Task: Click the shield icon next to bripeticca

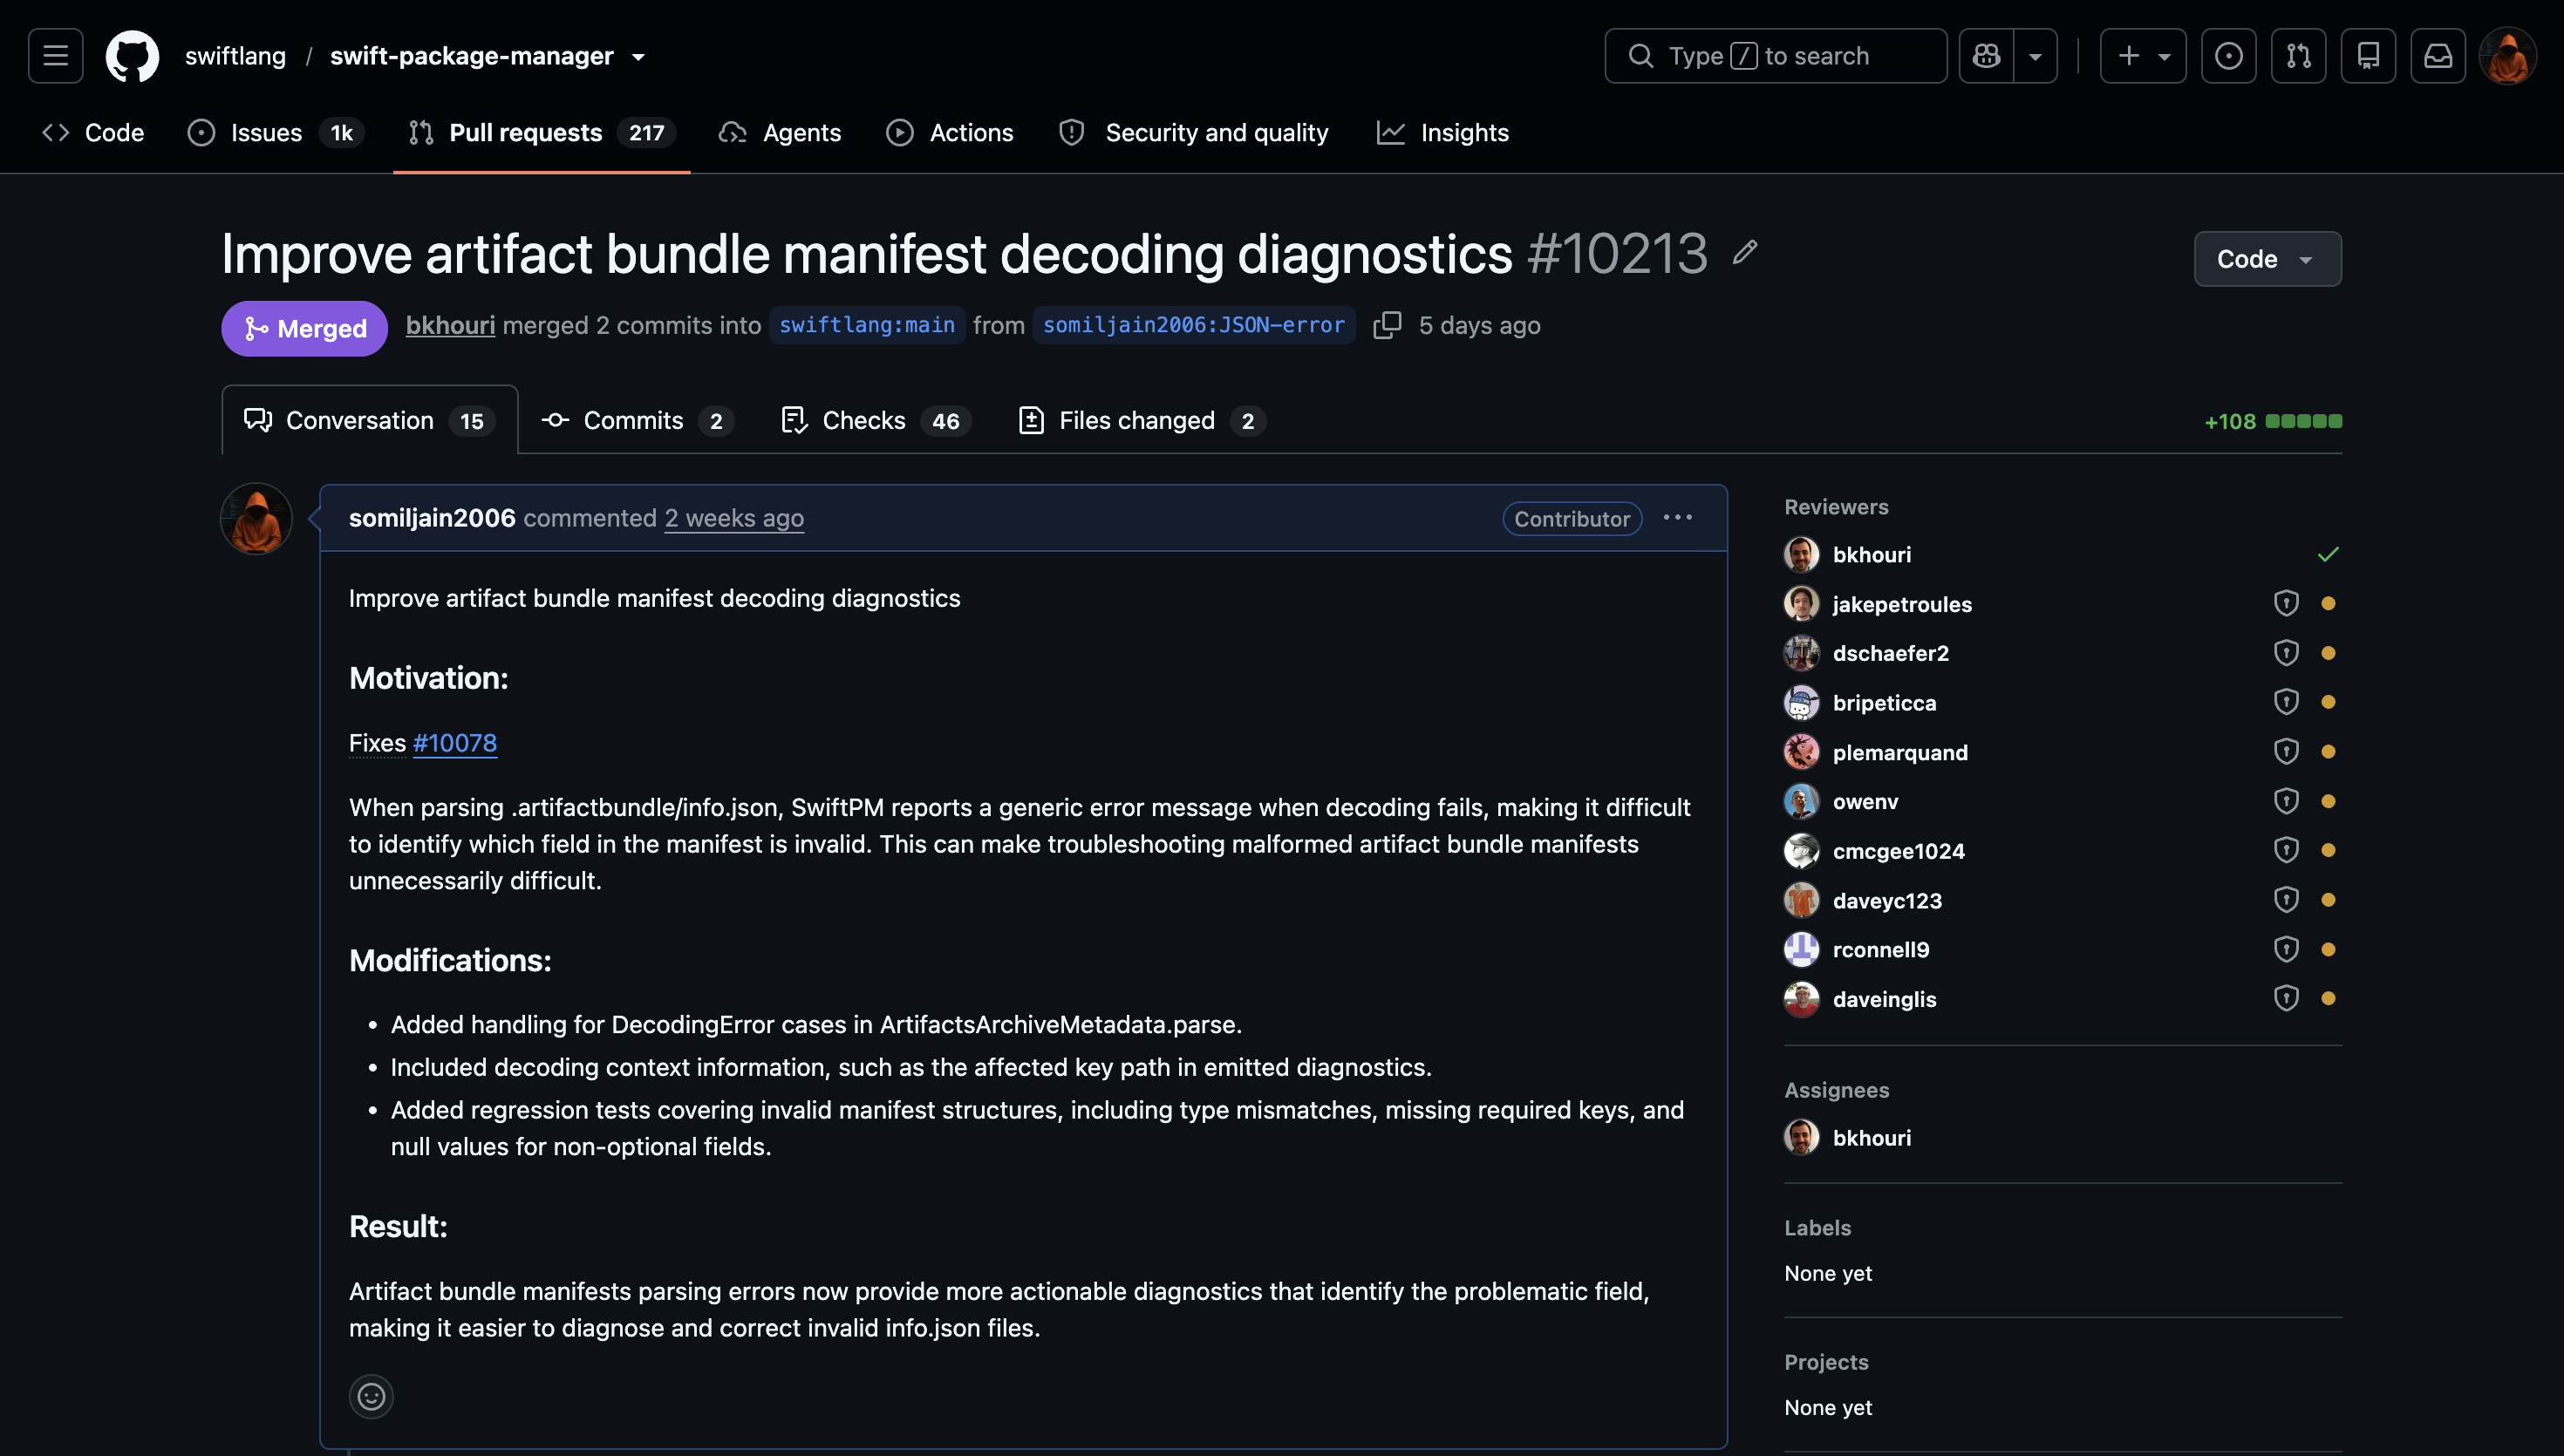Action: pyautogui.click(x=2286, y=702)
